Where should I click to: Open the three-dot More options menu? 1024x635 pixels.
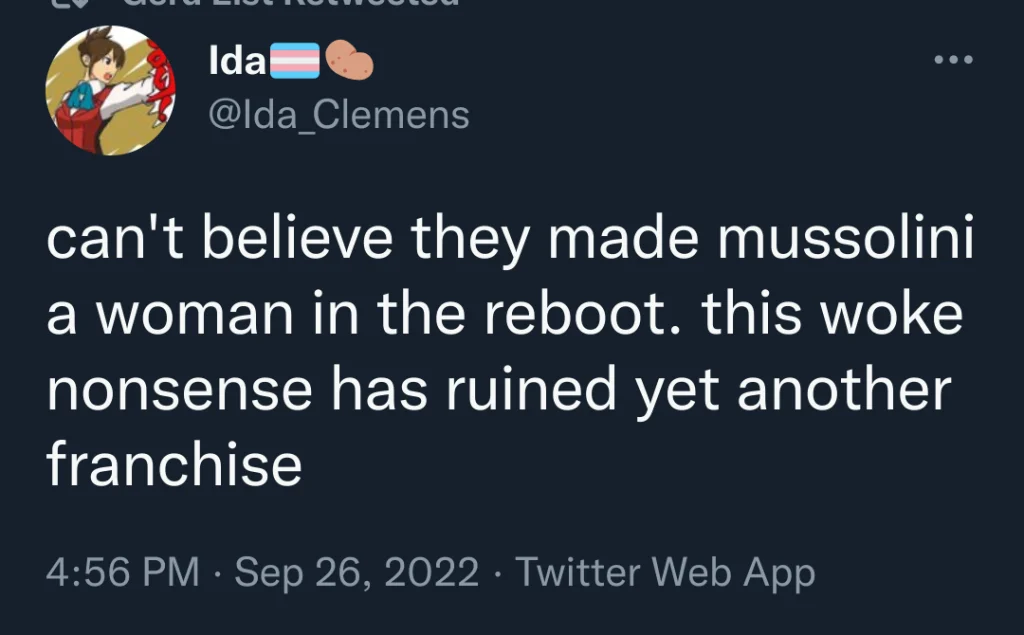point(953,59)
